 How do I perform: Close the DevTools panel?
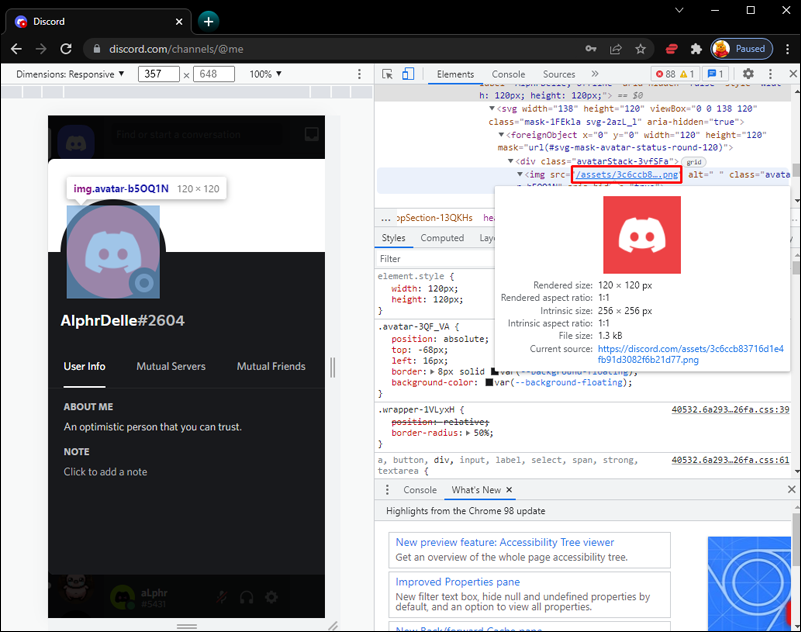pos(793,74)
